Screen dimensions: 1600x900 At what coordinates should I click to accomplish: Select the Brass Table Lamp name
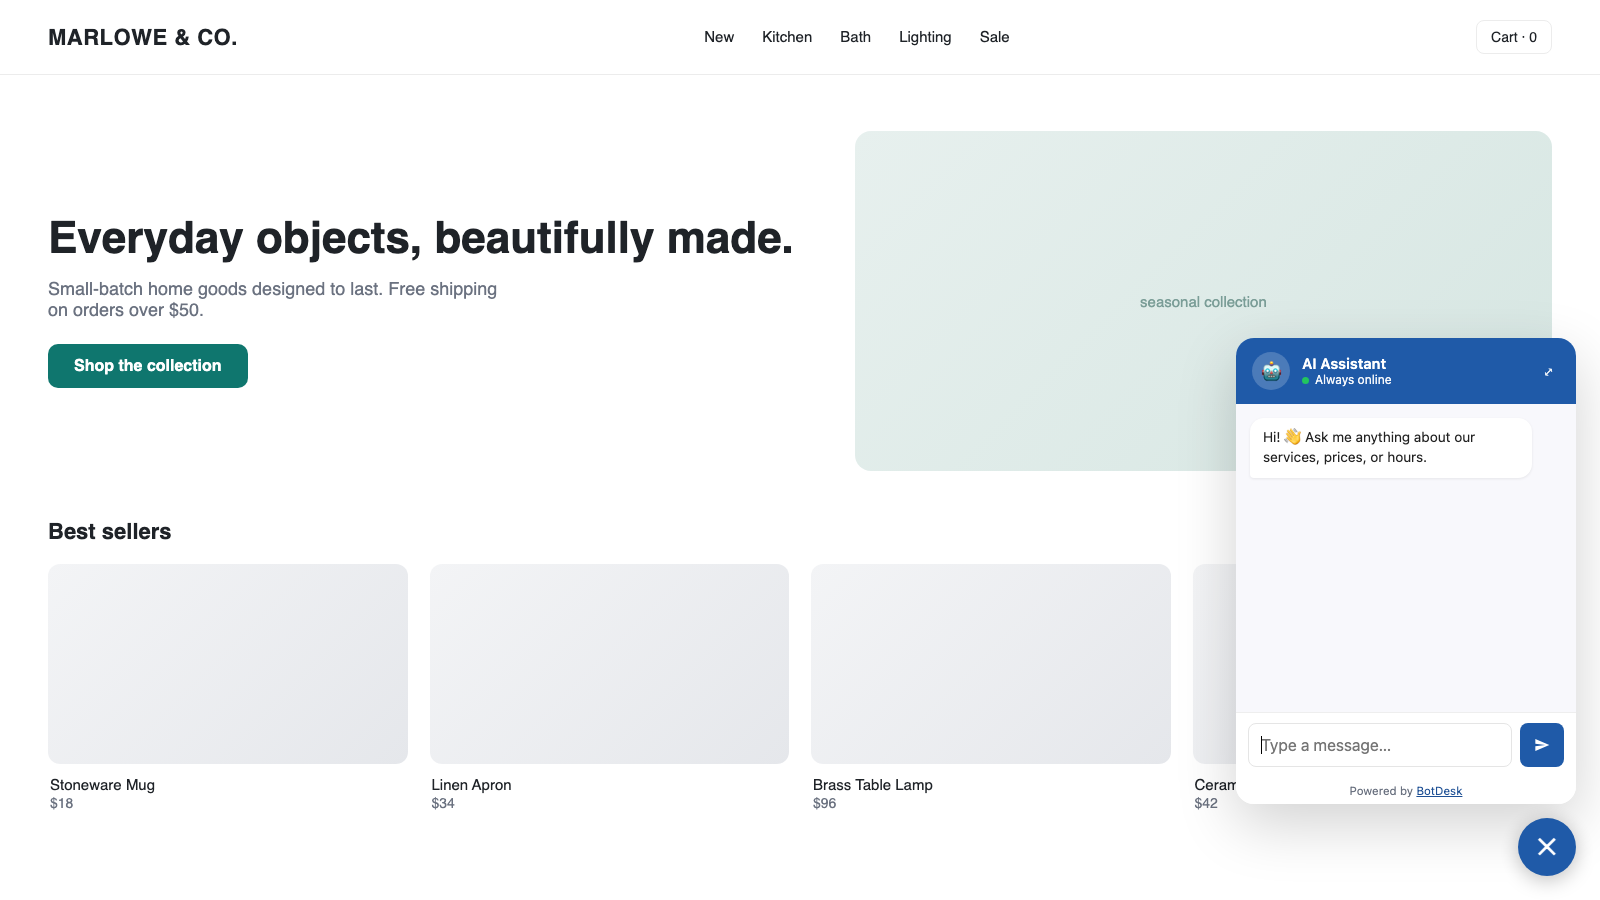873,785
